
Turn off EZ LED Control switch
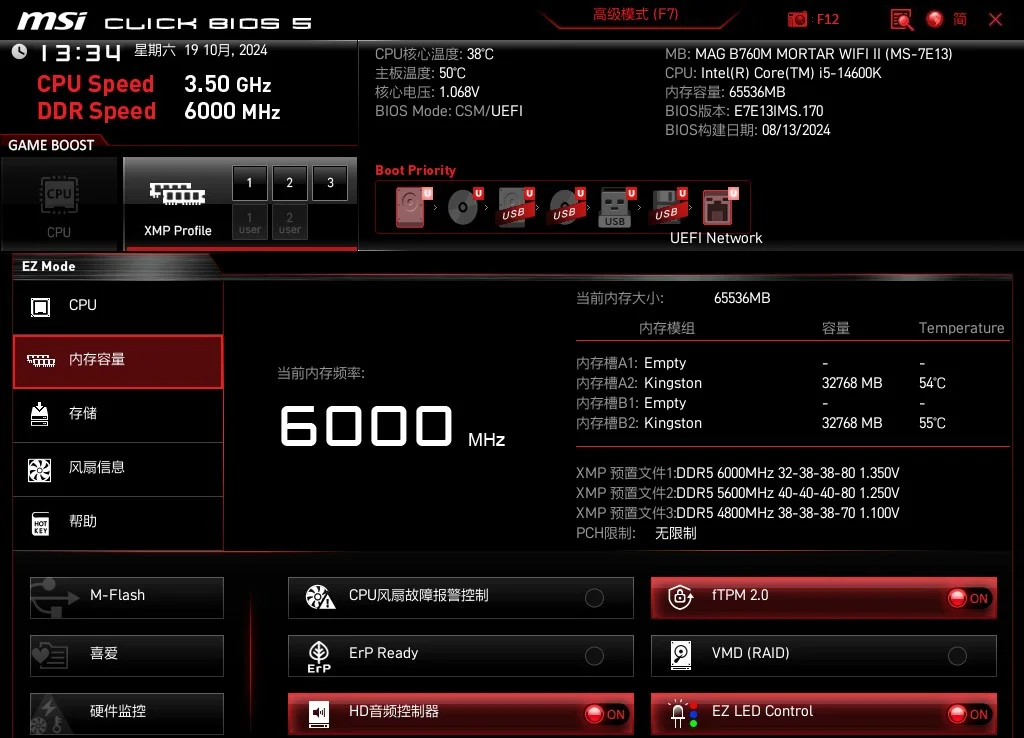(x=969, y=714)
